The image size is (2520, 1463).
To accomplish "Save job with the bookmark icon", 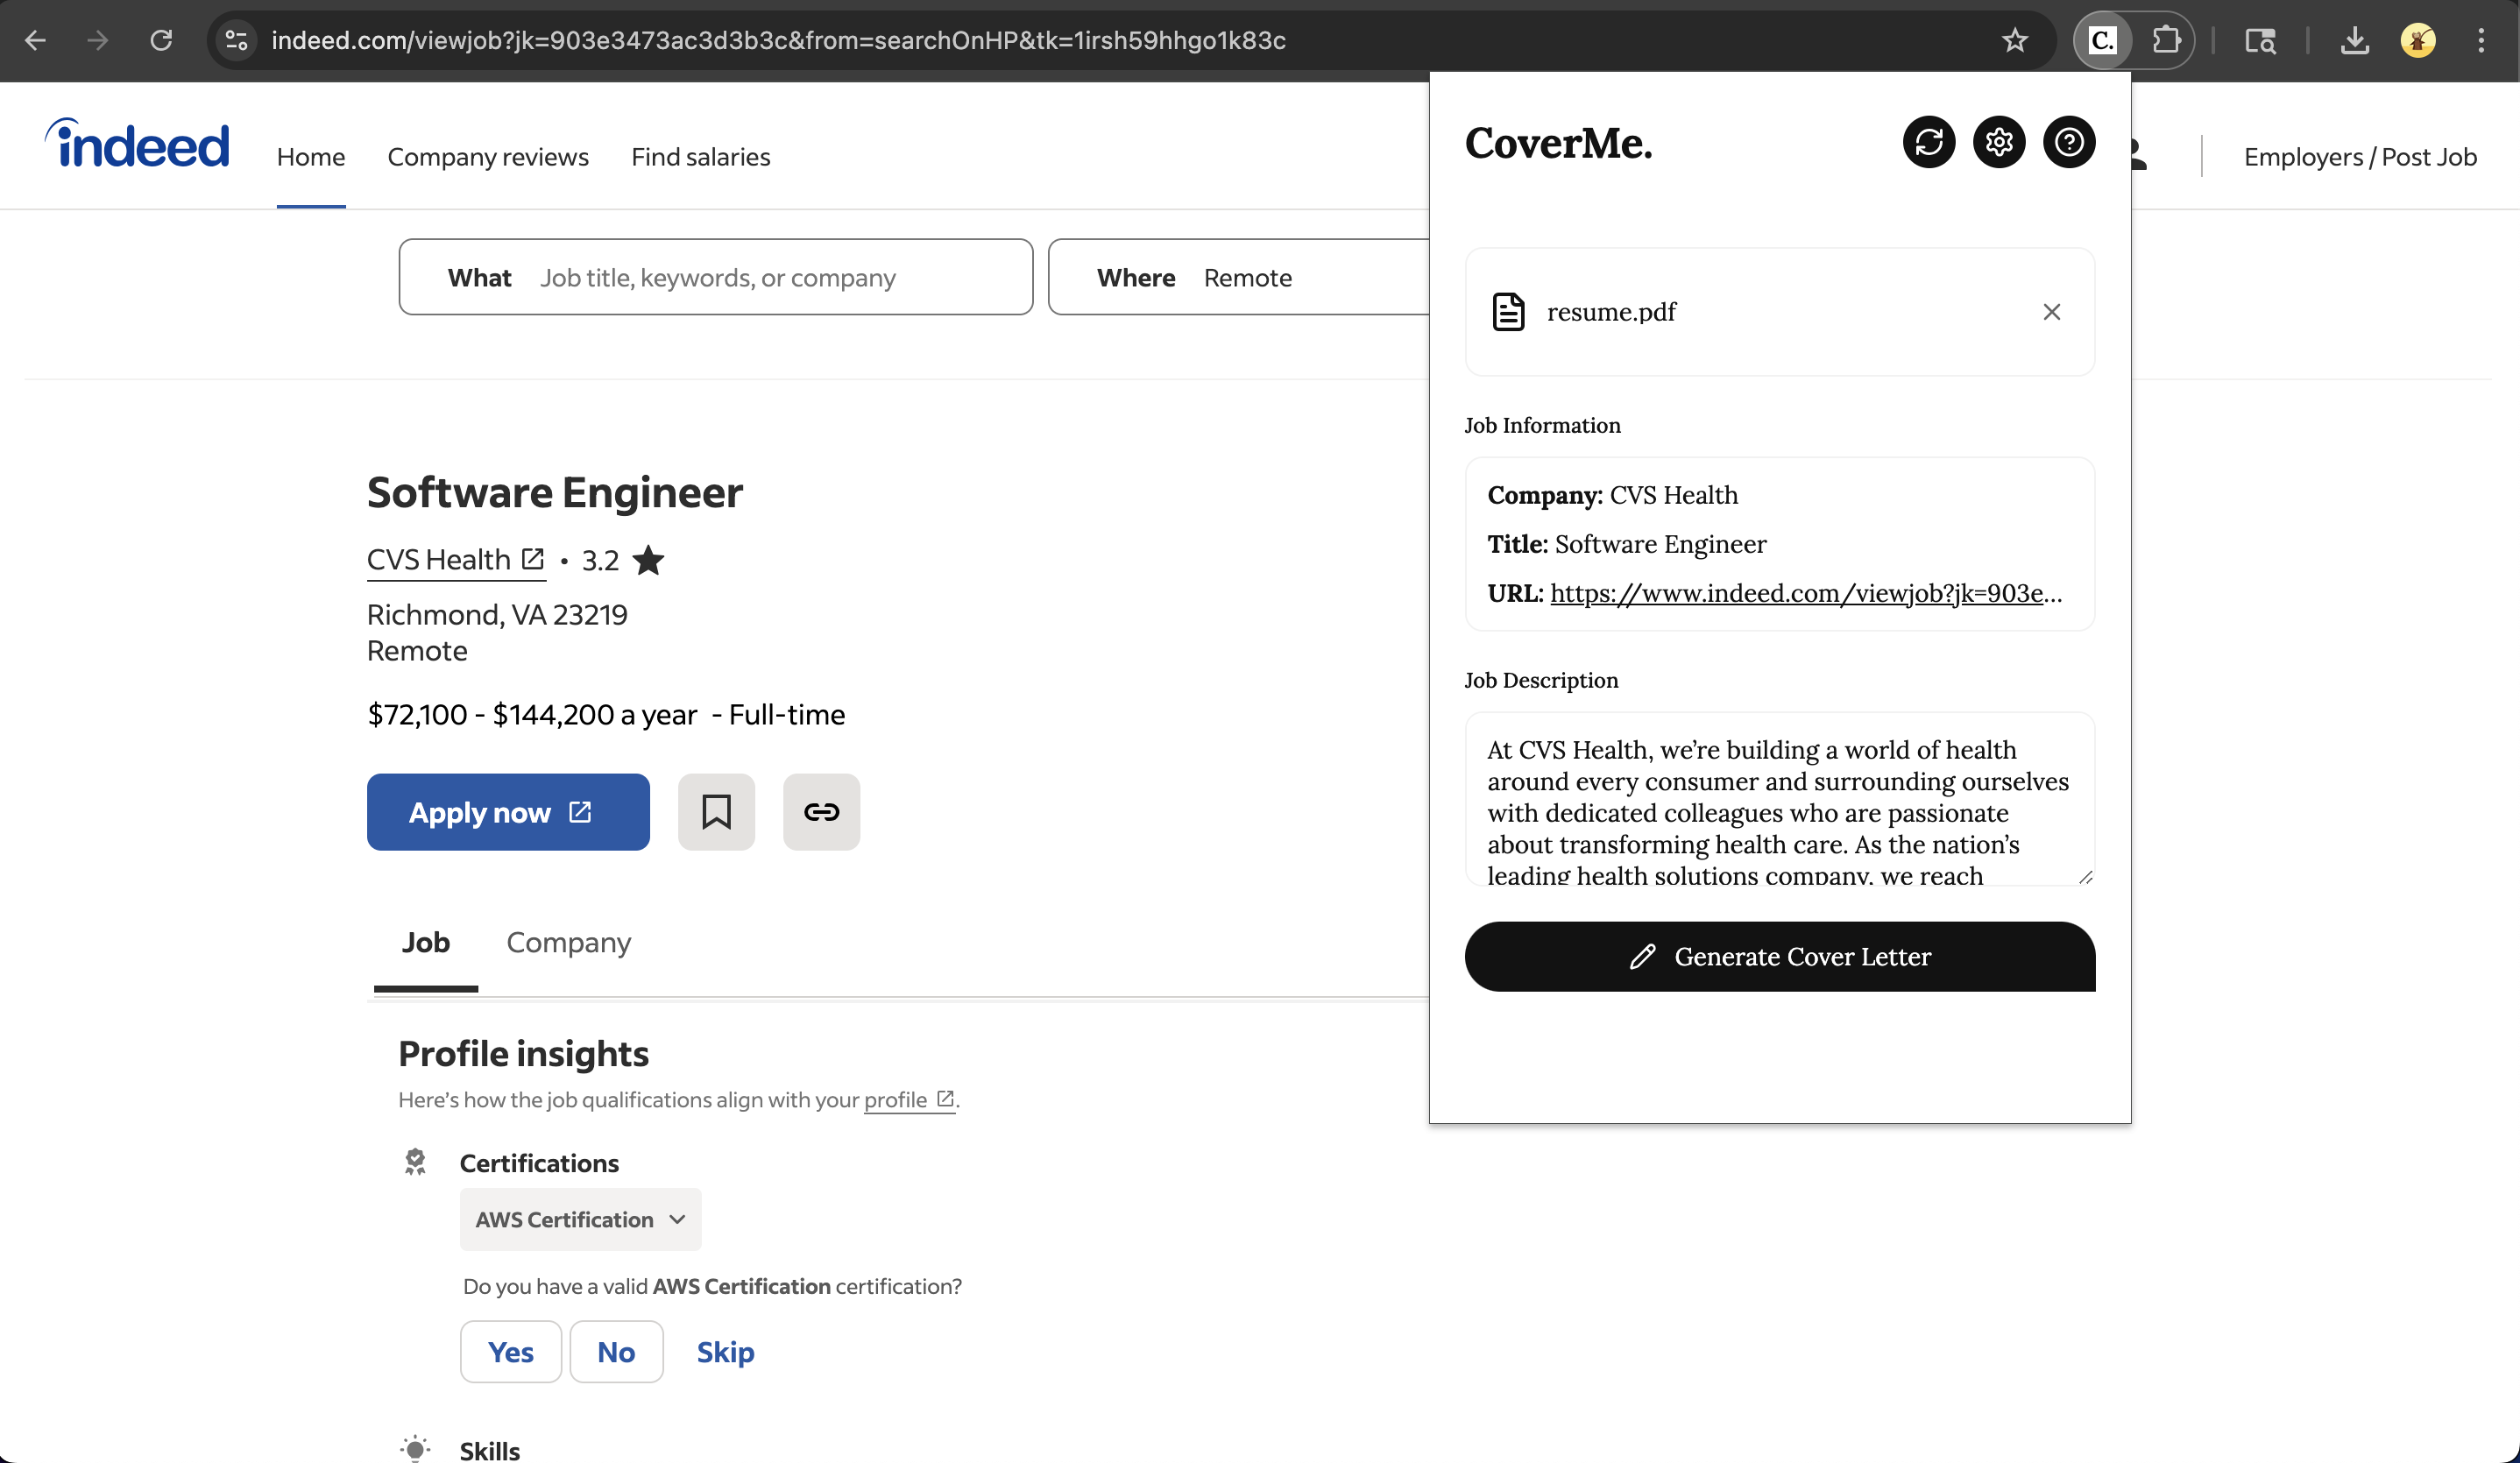I will click(716, 811).
